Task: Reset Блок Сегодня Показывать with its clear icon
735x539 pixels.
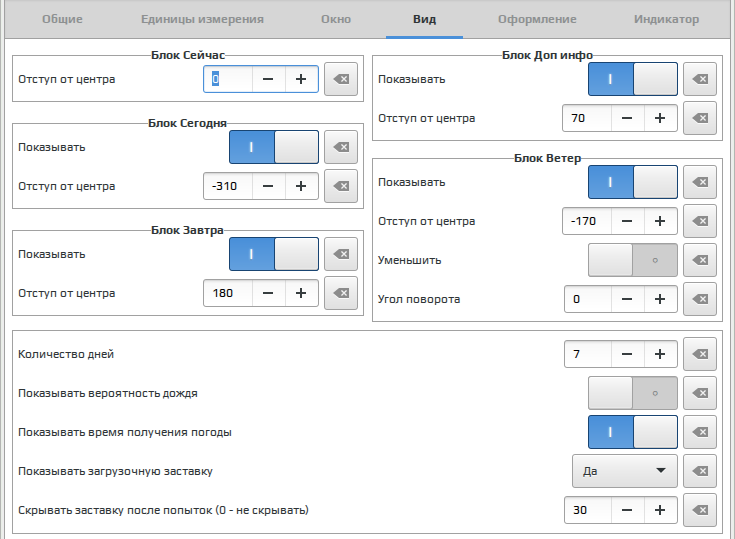Action: coord(341,147)
